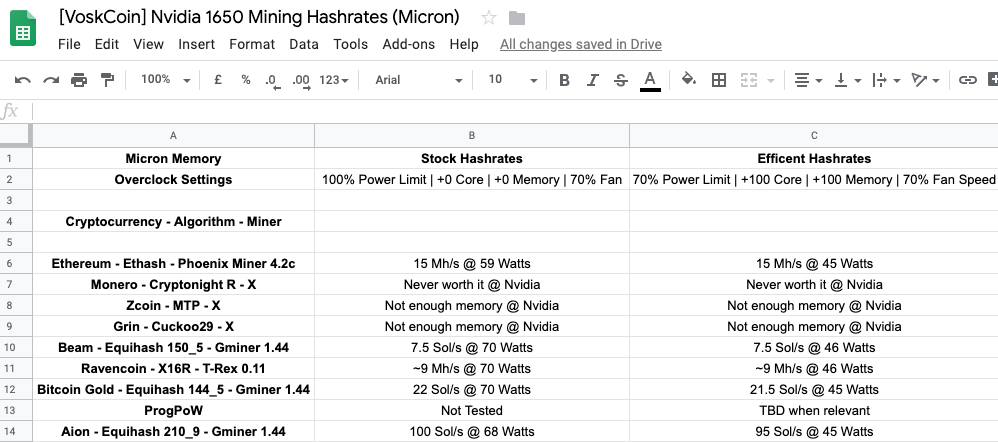Toggle bold formatting

tap(564, 80)
